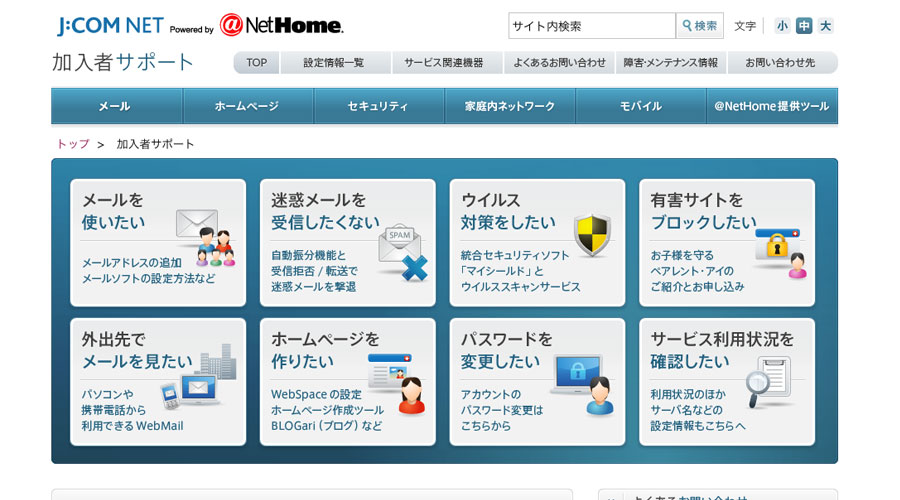Screen dimensions: 900x500
Task: Click the laptop padlock password icon
Action: click(x=583, y=384)
